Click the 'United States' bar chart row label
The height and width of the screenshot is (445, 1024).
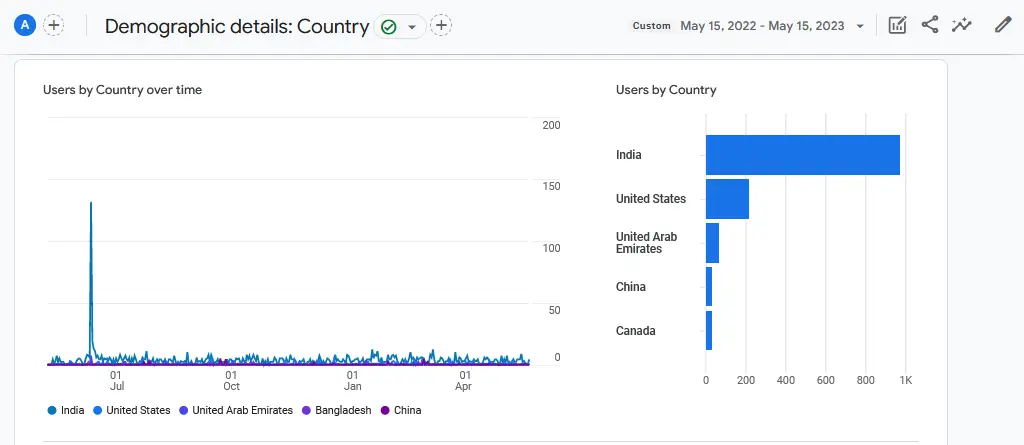click(651, 199)
